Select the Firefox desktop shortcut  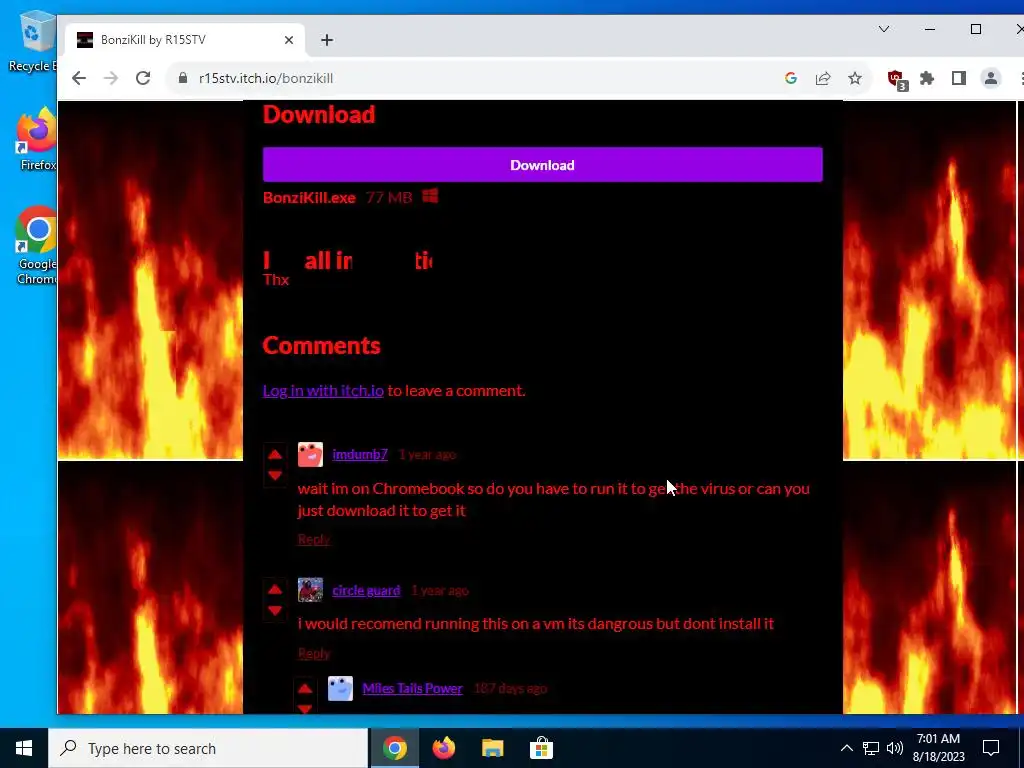[x=37, y=139]
